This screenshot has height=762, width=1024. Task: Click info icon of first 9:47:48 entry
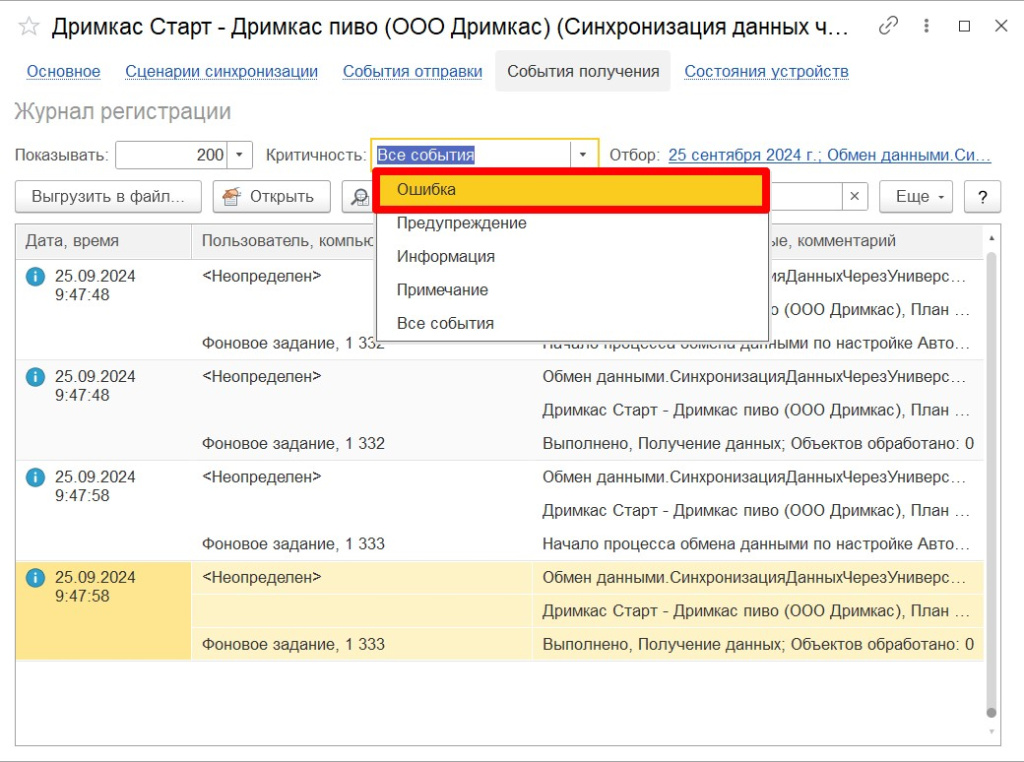click(x=35, y=277)
